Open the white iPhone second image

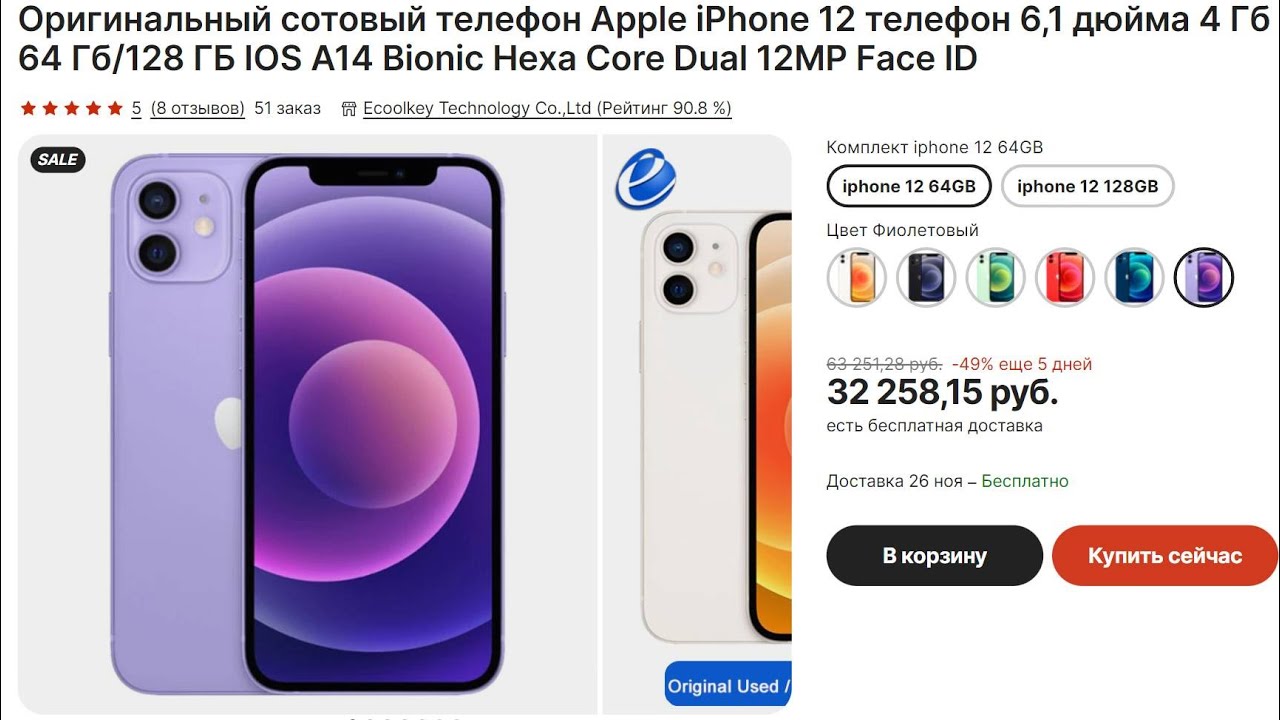pos(697,424)
